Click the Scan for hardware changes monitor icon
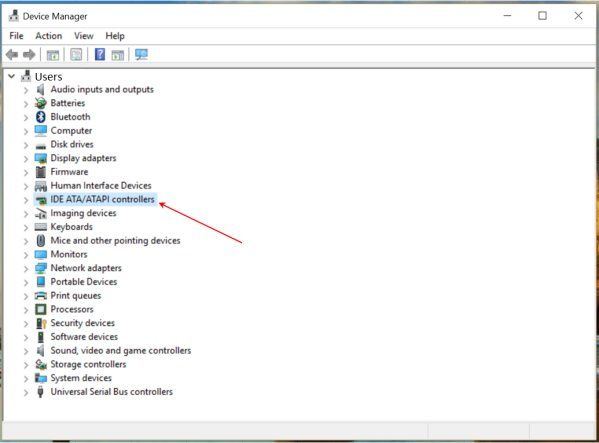599x443 pixels. pos(141,54)
